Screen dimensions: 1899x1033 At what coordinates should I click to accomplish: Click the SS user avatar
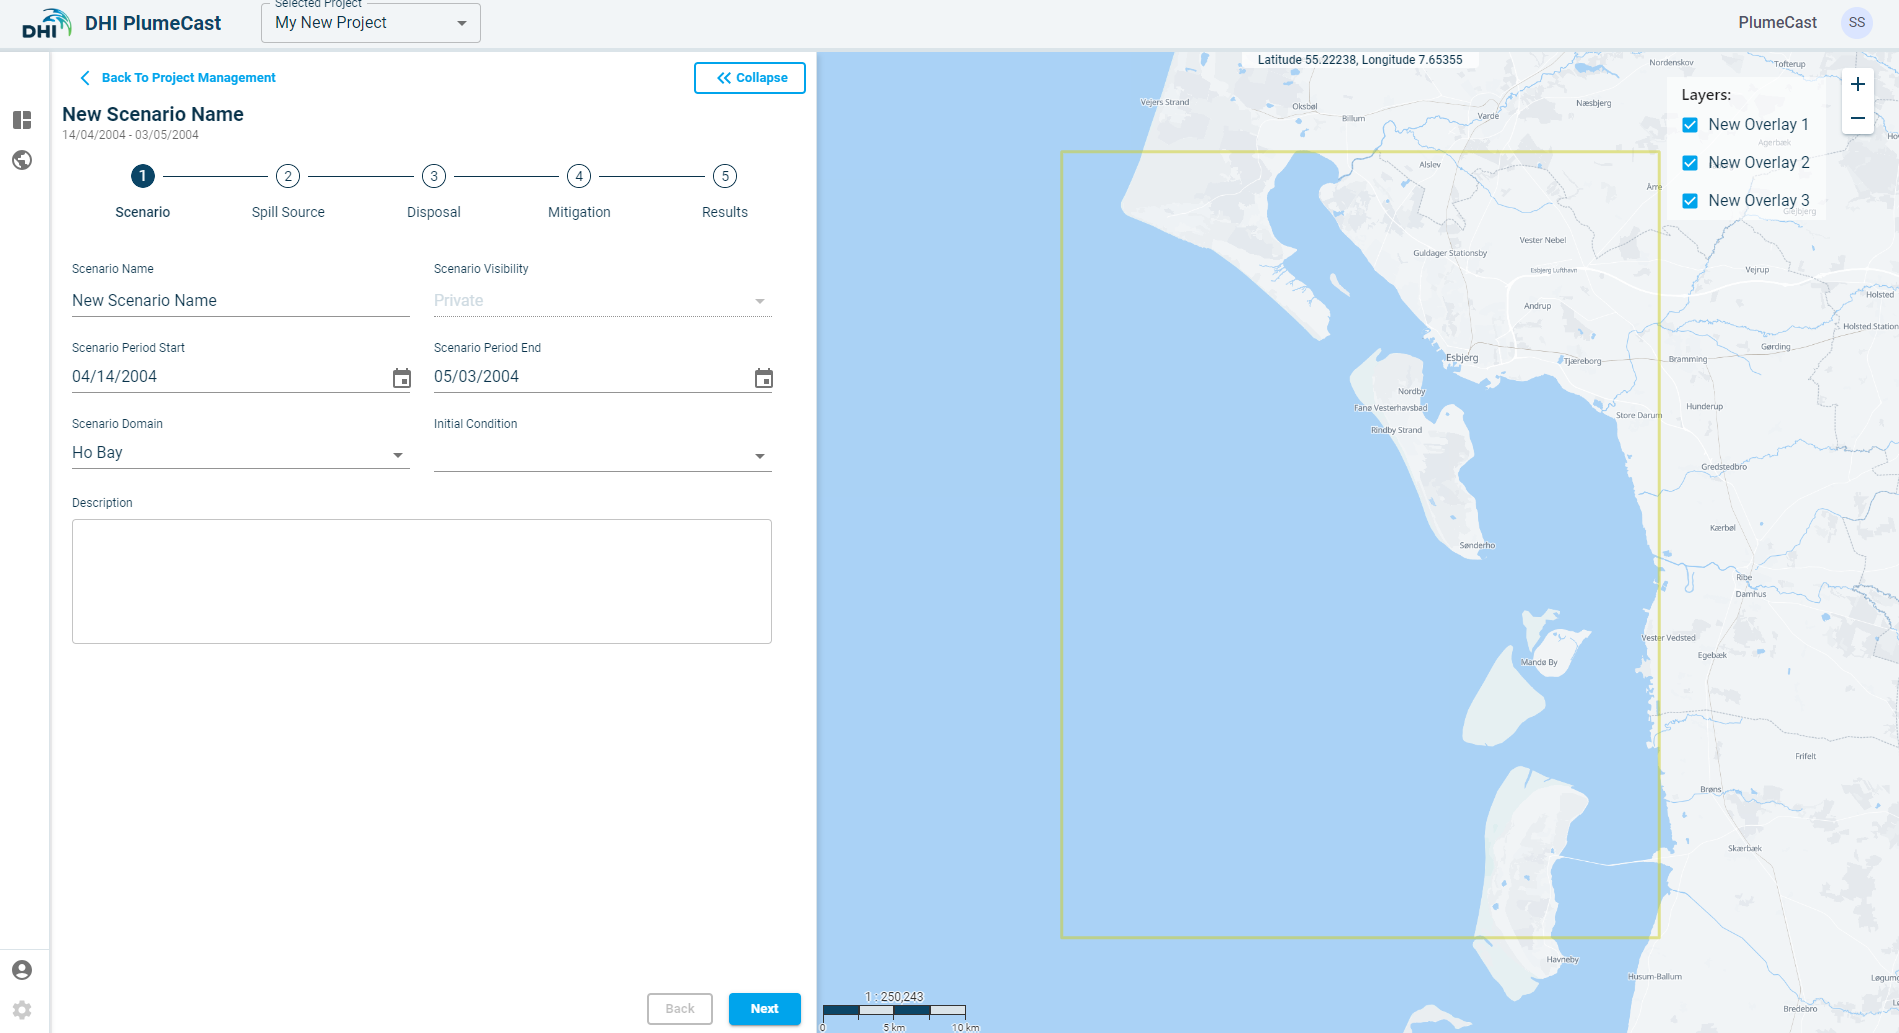(1856, 23)
